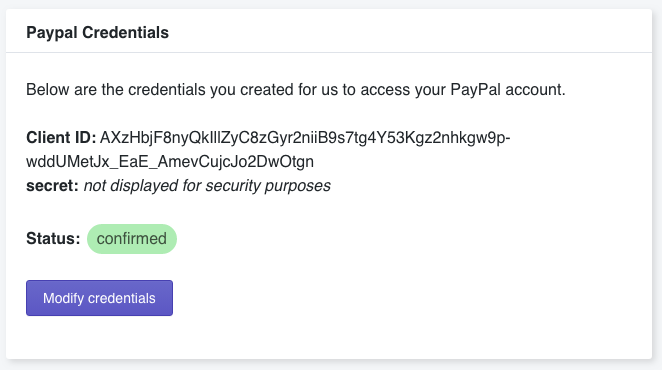Image resolution: width=662 pixels, height=370 pixels.
Task: Click the word PayPal in the description
Action: pos(475,90)
